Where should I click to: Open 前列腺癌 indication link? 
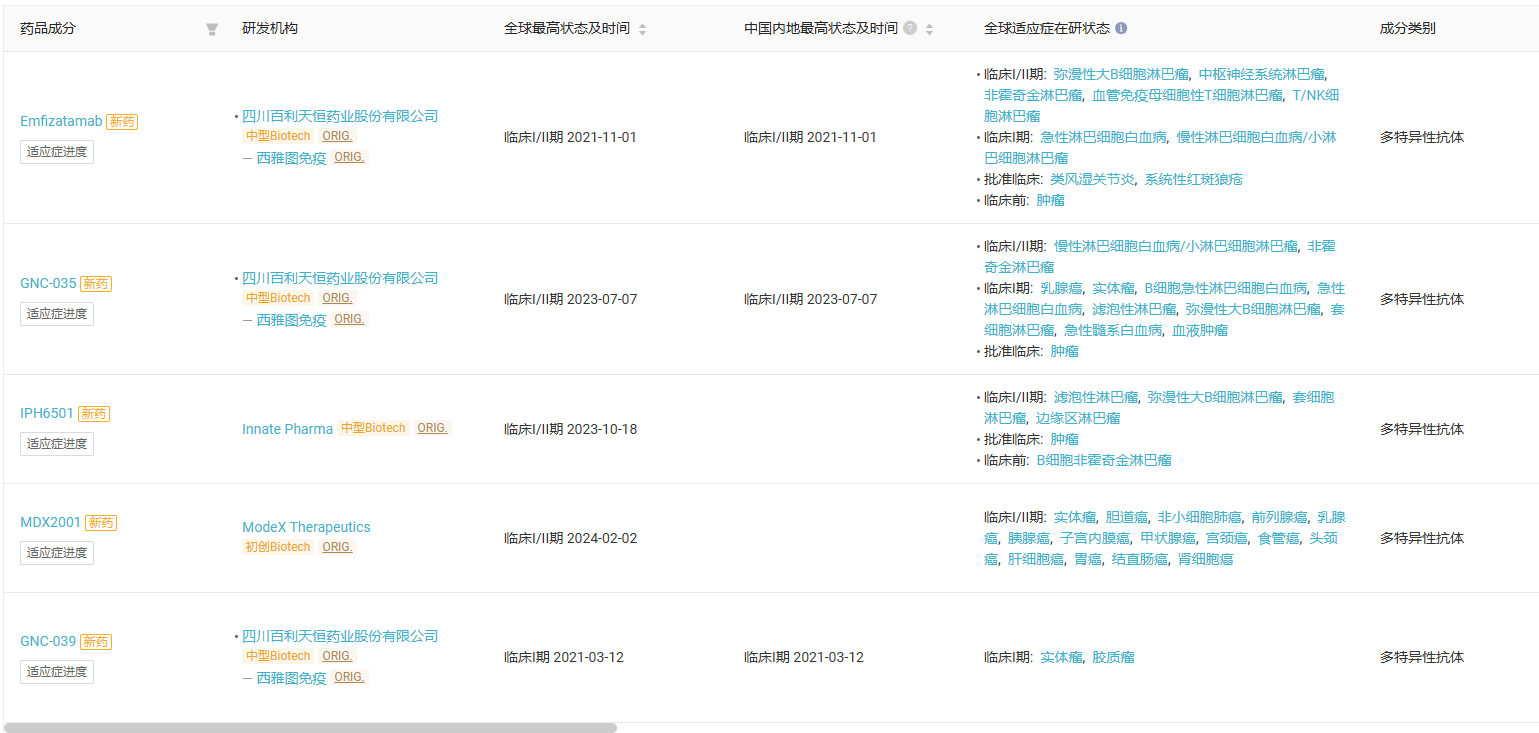1279,517
